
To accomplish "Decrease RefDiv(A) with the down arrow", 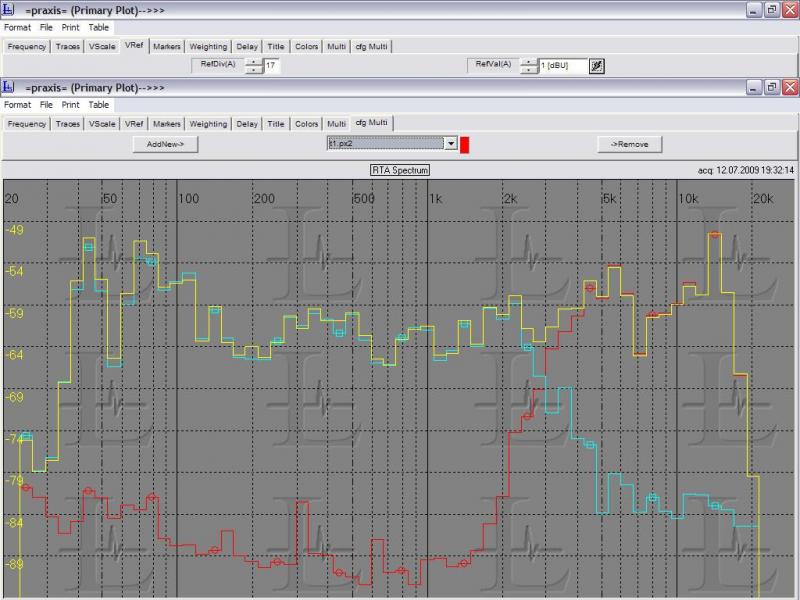I will (254, 69).
